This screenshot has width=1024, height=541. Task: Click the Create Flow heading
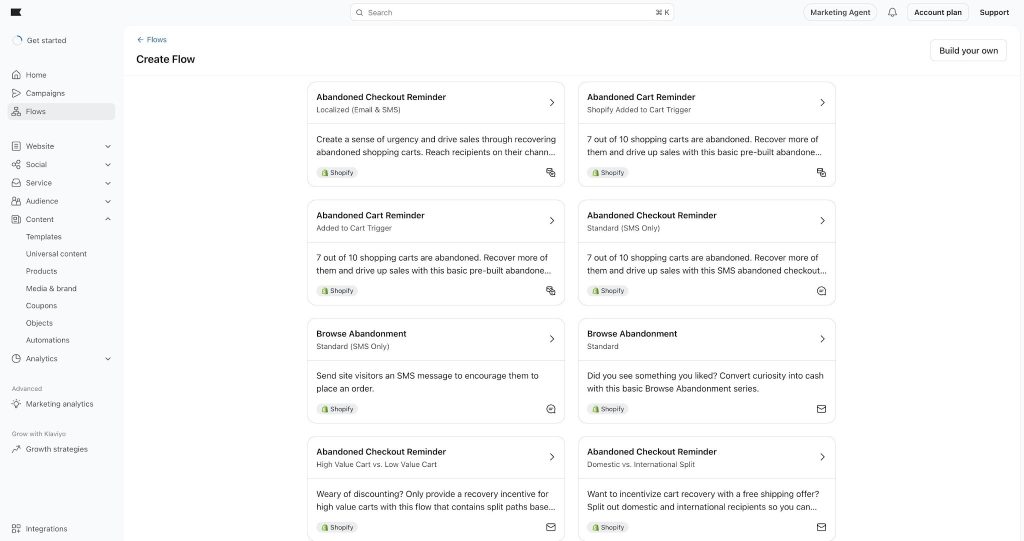[165, 59]
